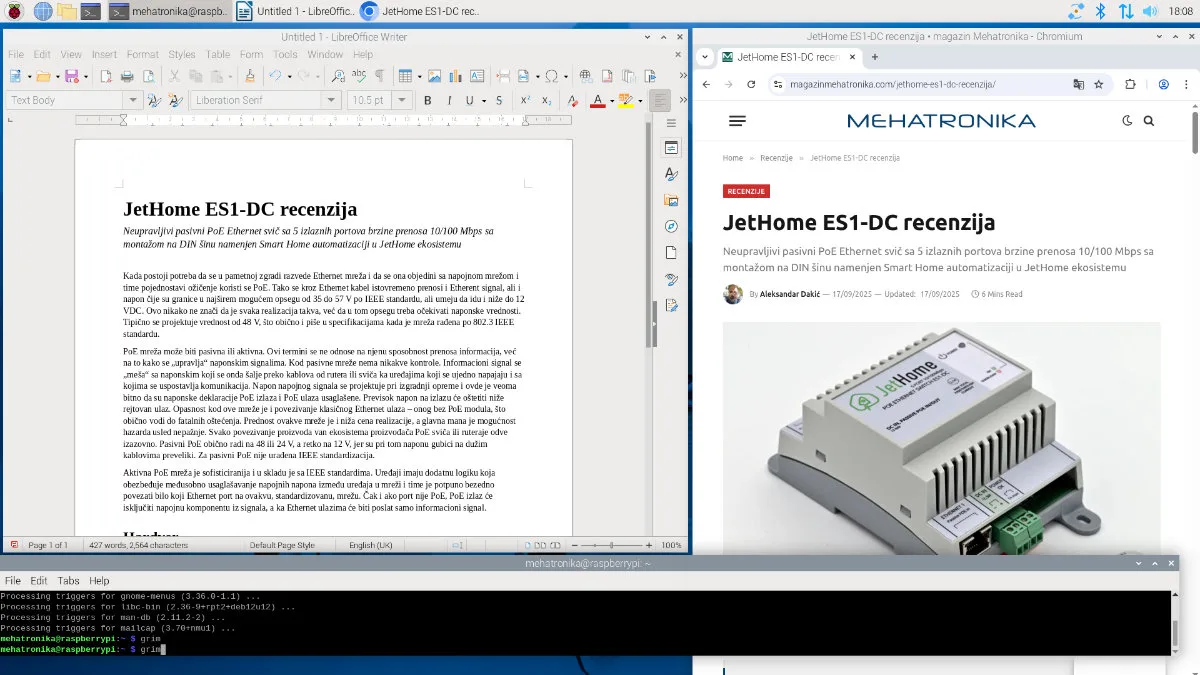Open the terminal Edit menu

point(38,581)
